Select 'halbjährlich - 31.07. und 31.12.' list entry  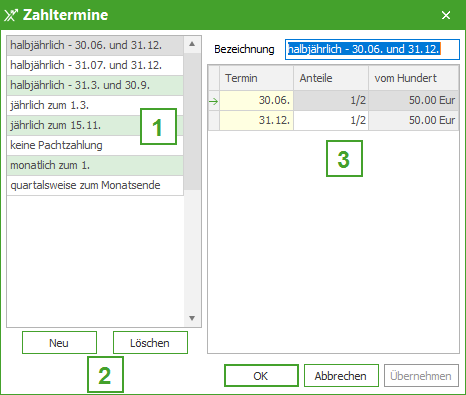click(95, 65)
